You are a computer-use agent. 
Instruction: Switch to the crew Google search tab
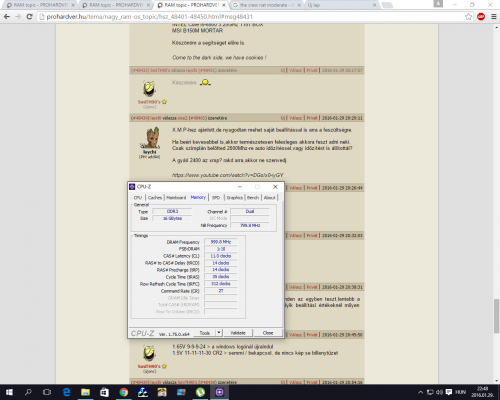(x=267, y=5)
